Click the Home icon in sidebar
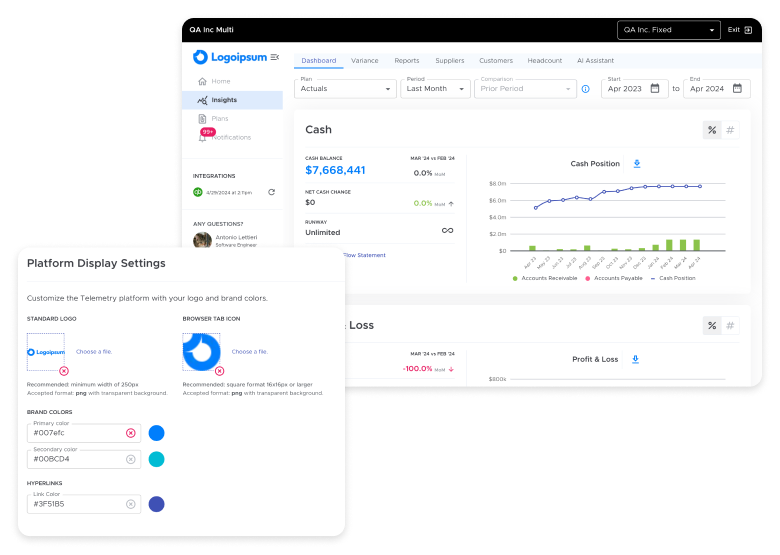 point(202,81)
